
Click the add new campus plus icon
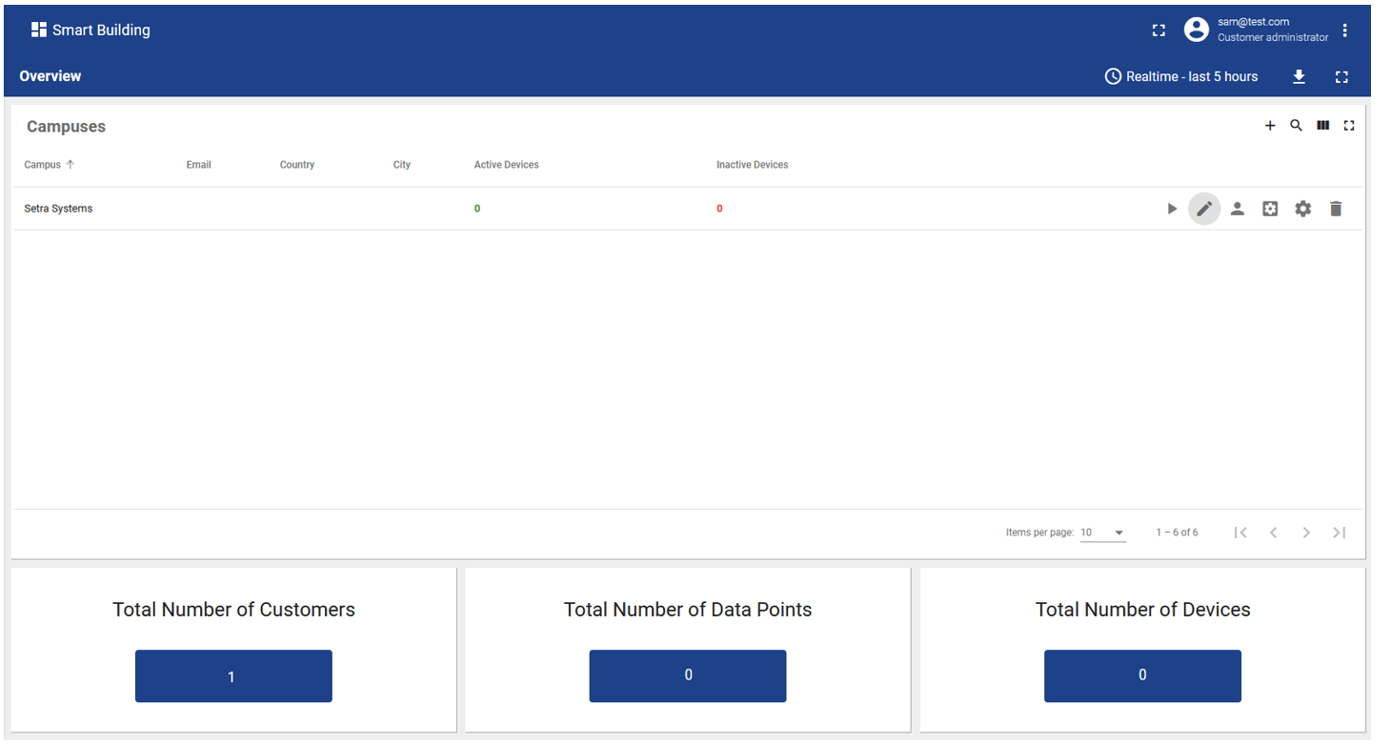(x=1270, y=125)
